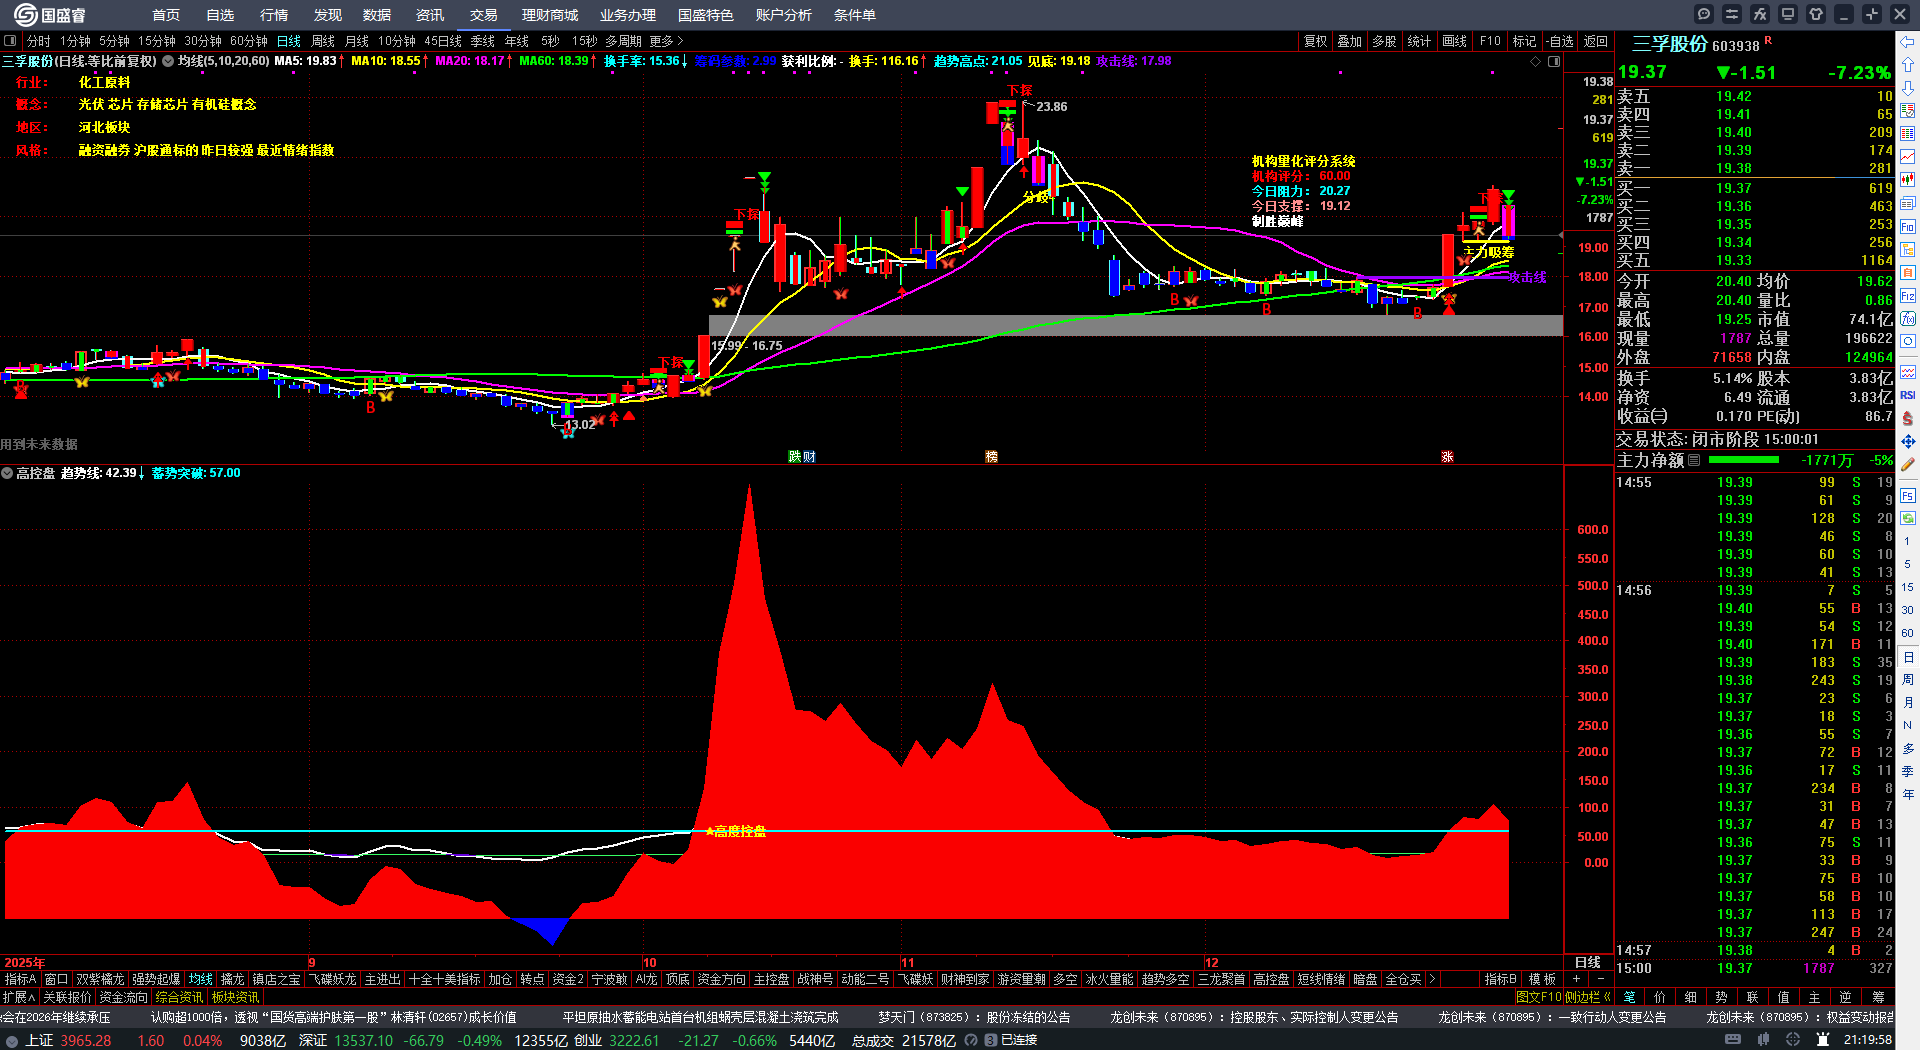Expand the 指标A indicator list

[20, 979]
